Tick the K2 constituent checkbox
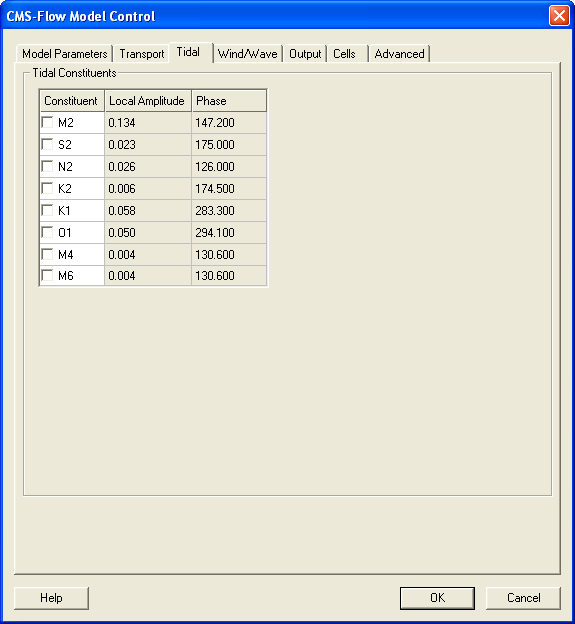Viewport: 575px width, 624px height. [47, 188]
